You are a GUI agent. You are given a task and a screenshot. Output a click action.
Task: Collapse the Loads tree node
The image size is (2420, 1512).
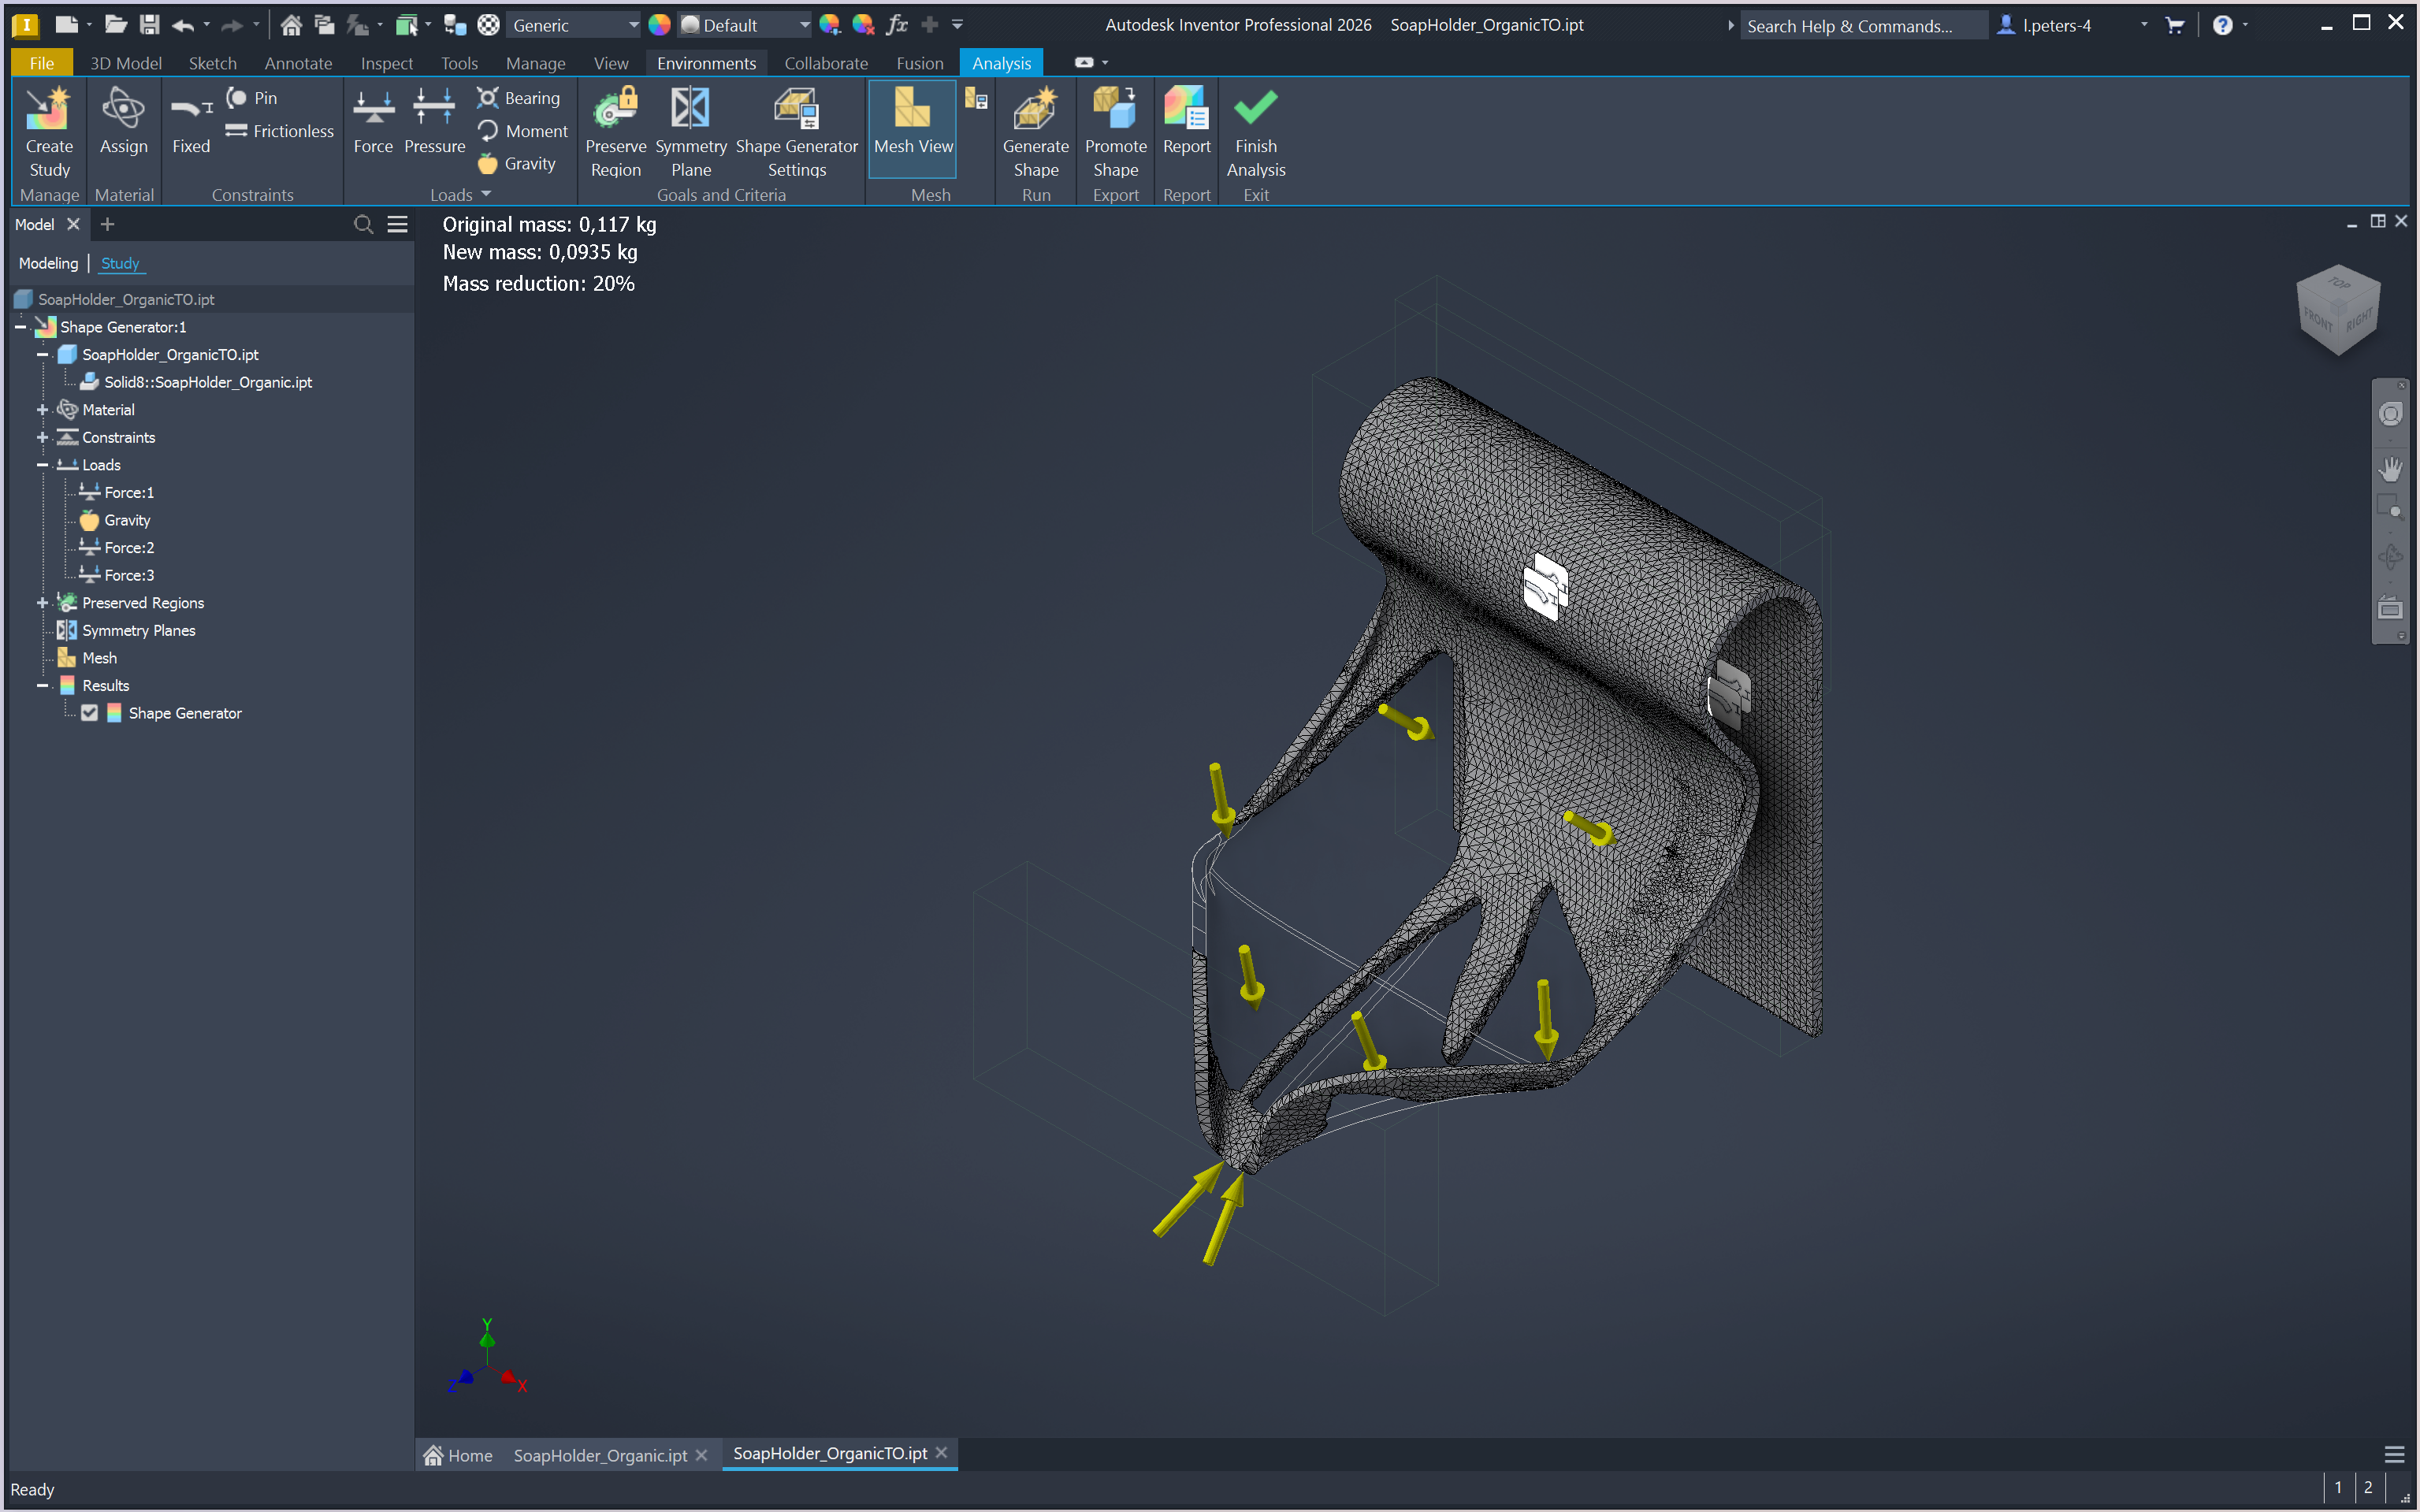pyautogui.click(x=42, y=465)
